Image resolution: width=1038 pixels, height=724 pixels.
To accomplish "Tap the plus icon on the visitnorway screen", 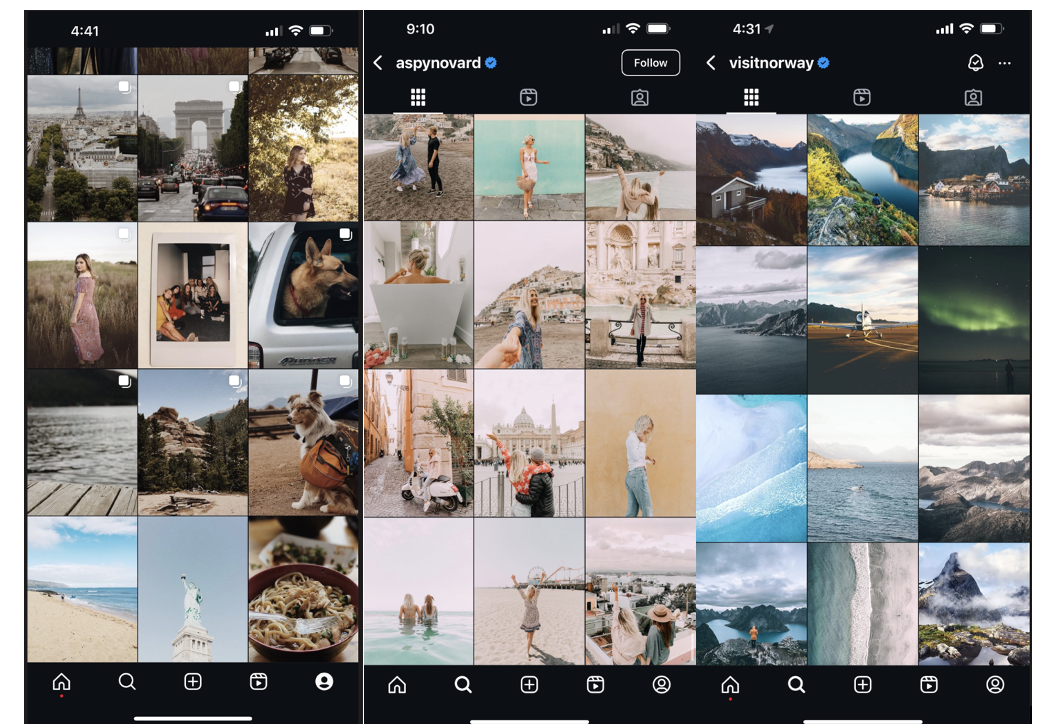I will pos(863,684).
